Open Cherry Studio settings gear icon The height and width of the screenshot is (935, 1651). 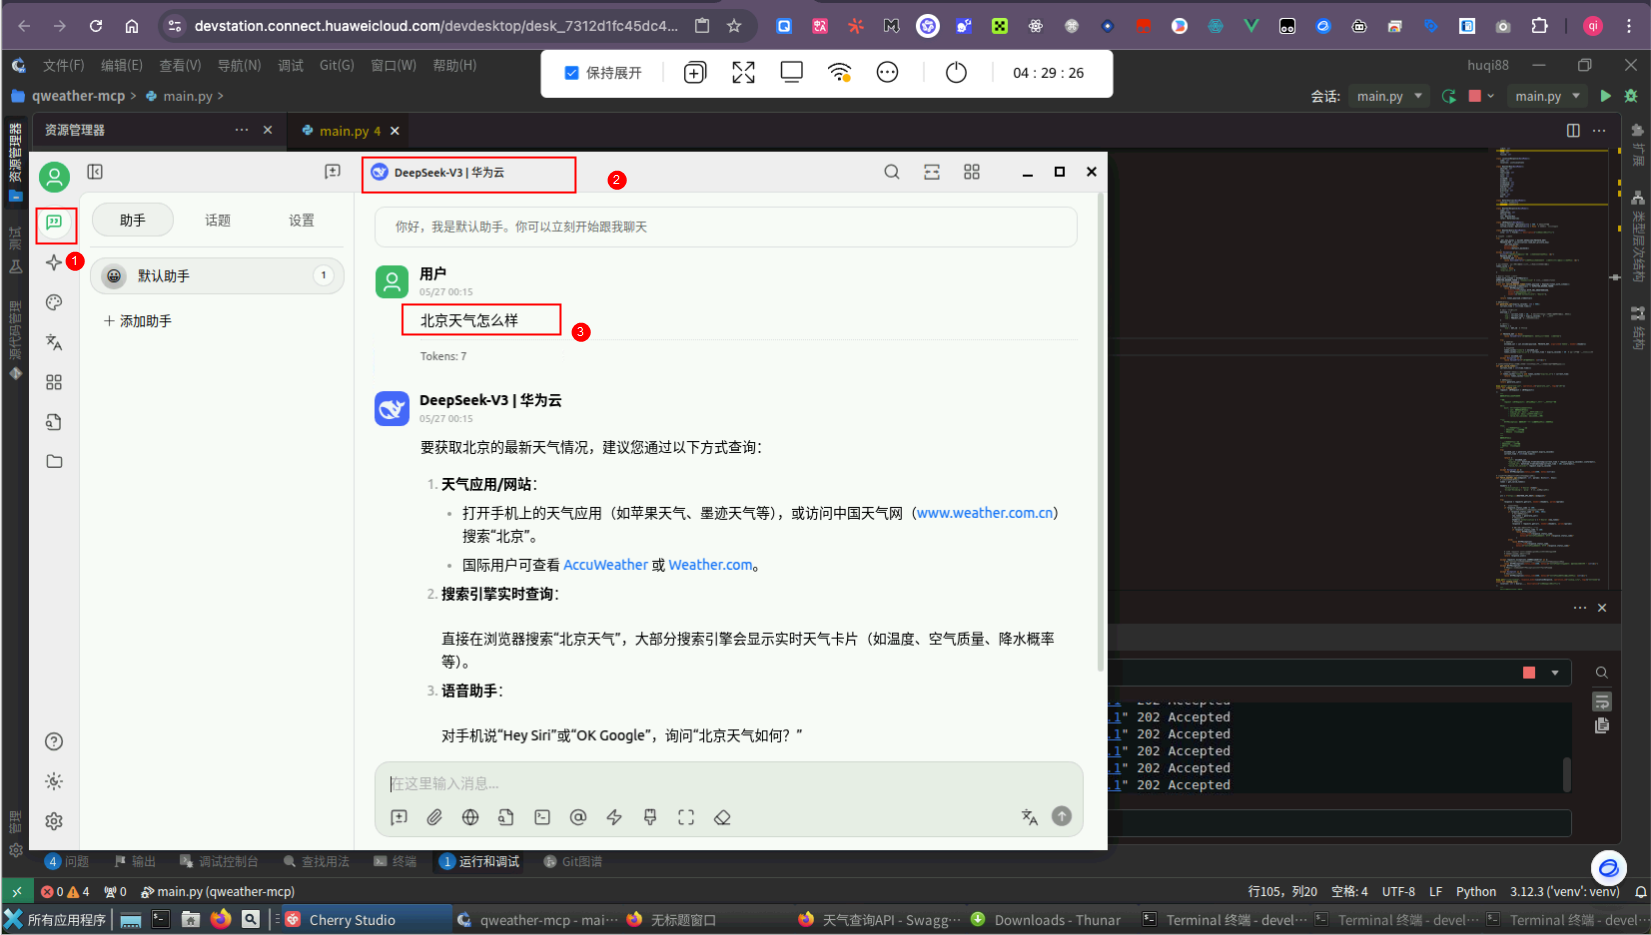(54, 821)
